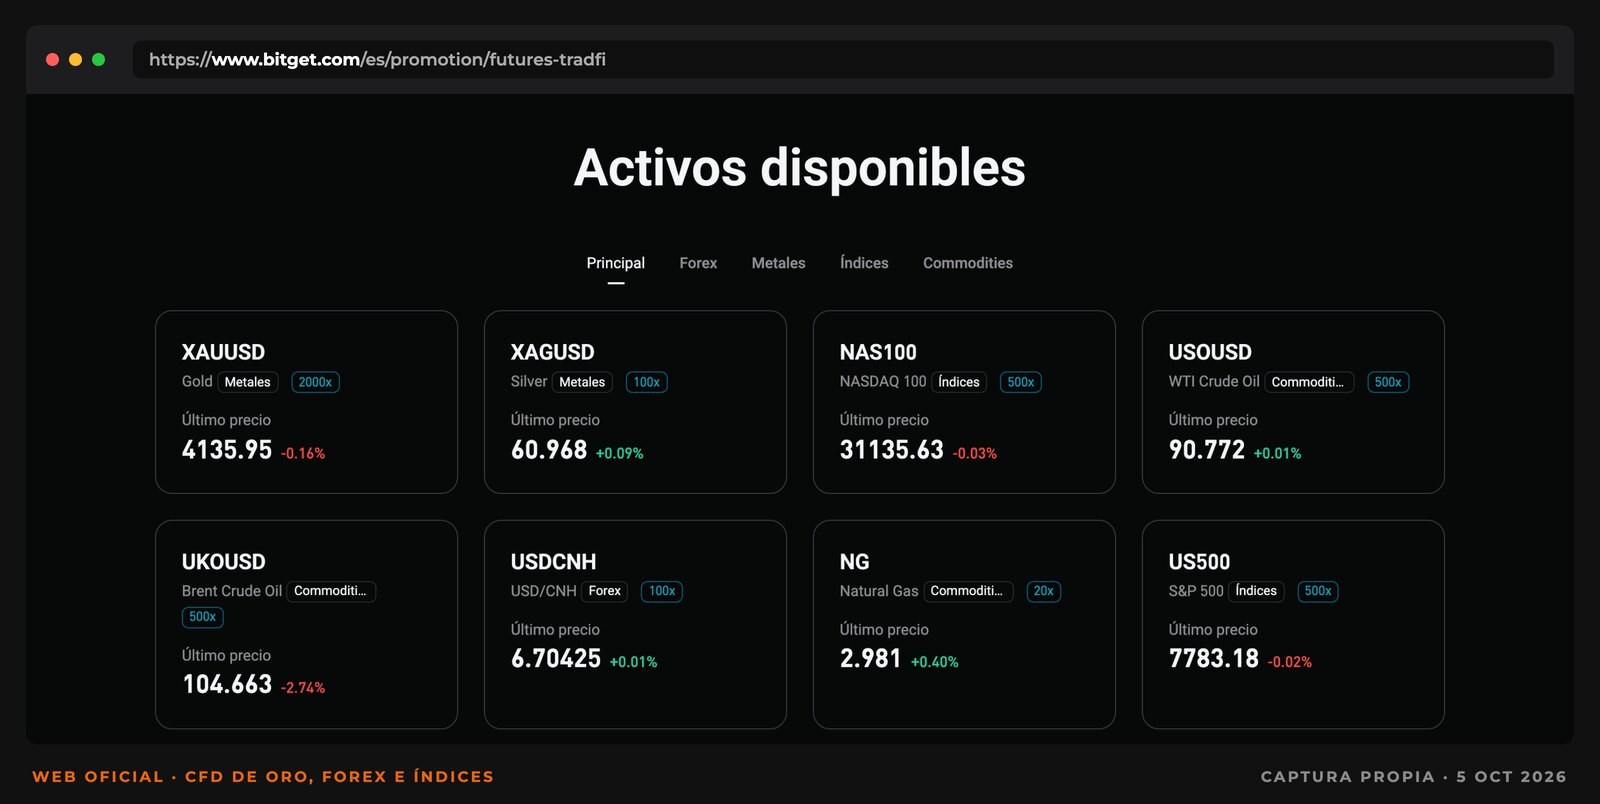Click the USDCNH price 6.70425
The image size is (1600, 804).
(x=556, y=658)
